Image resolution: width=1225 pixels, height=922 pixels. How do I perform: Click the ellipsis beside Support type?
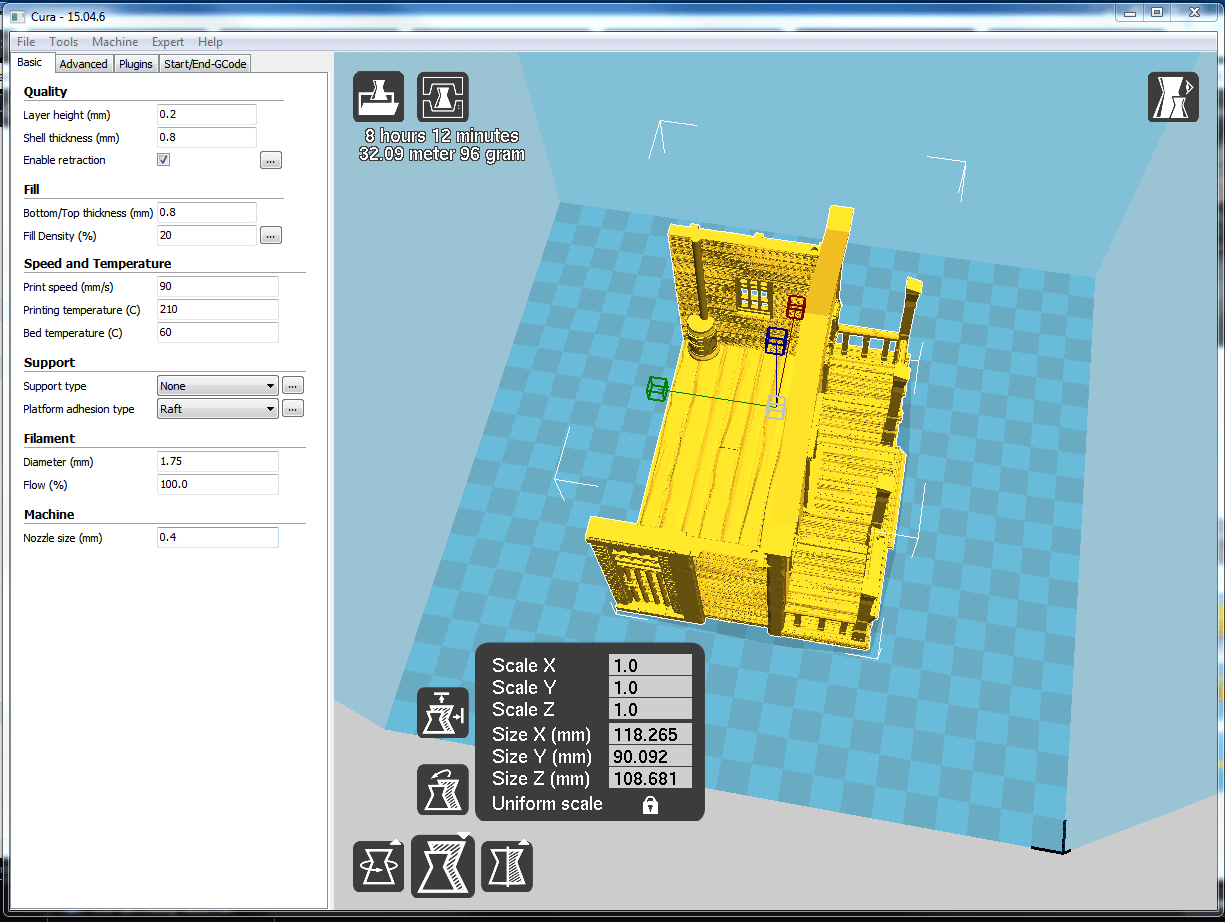tap(293, 385)
